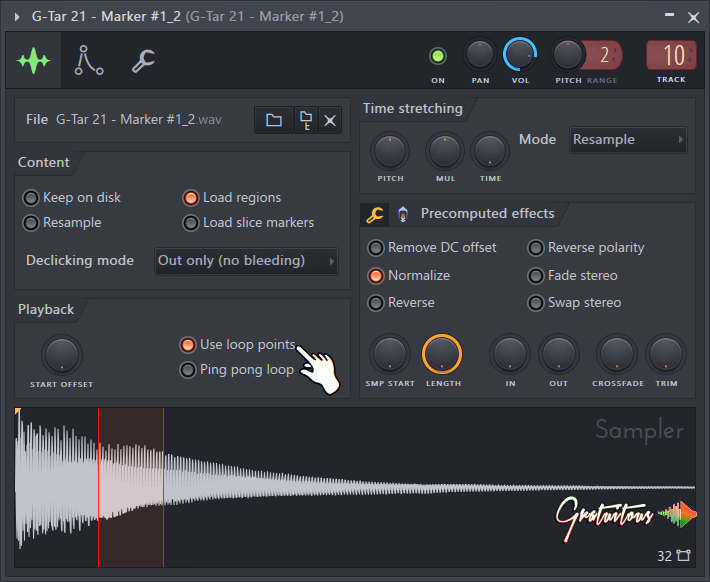Click the MUL knob
Viewport: 710px width, 582px height.
[x=445, y=151]
